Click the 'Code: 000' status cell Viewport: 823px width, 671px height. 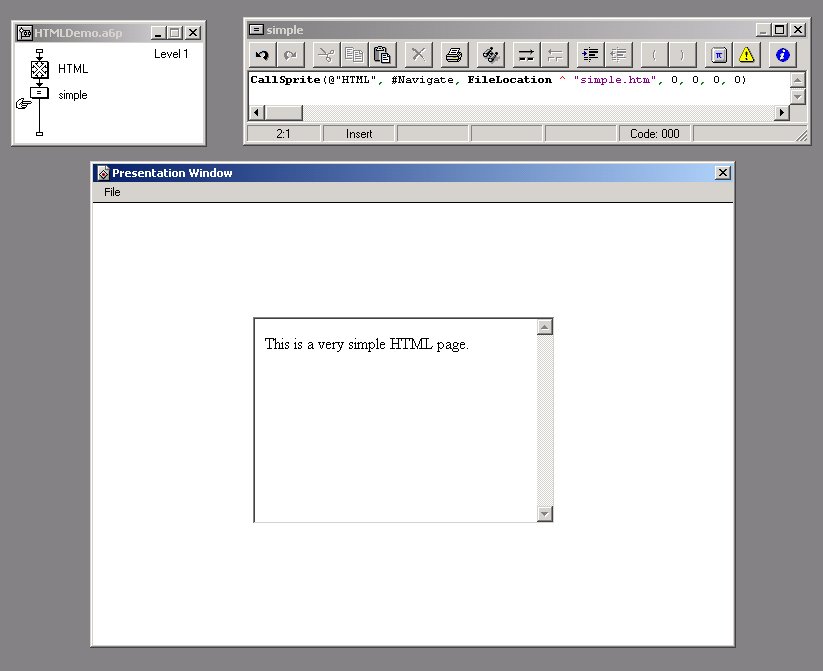[x=655, y=134]
